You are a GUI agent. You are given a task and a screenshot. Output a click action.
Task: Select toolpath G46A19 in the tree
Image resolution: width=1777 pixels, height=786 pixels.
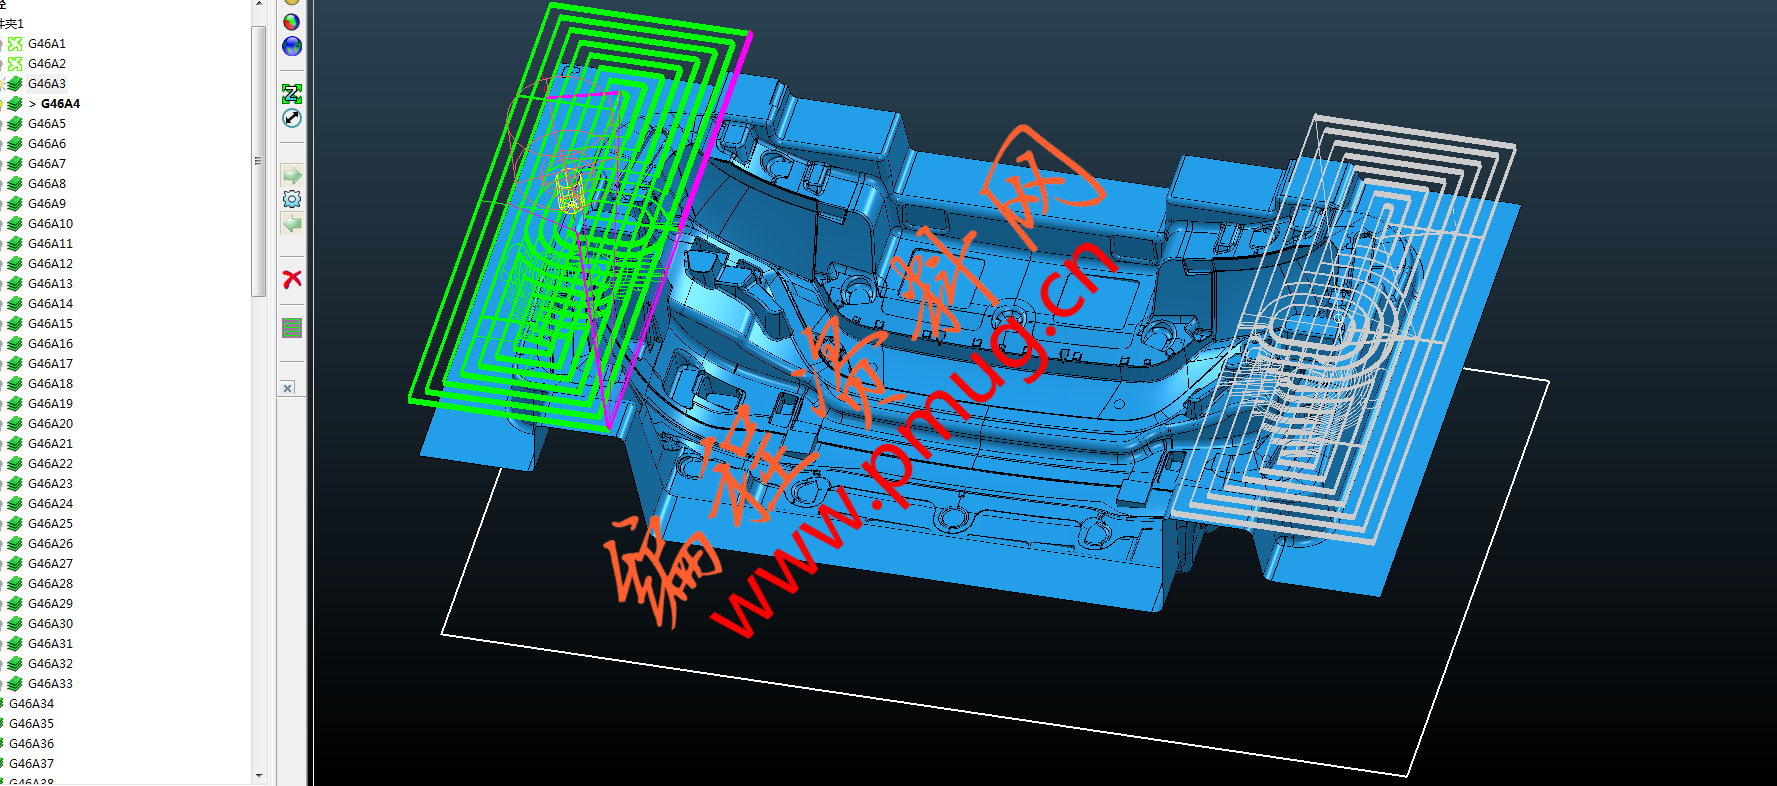pyautogui.click(x=50, y=404)
